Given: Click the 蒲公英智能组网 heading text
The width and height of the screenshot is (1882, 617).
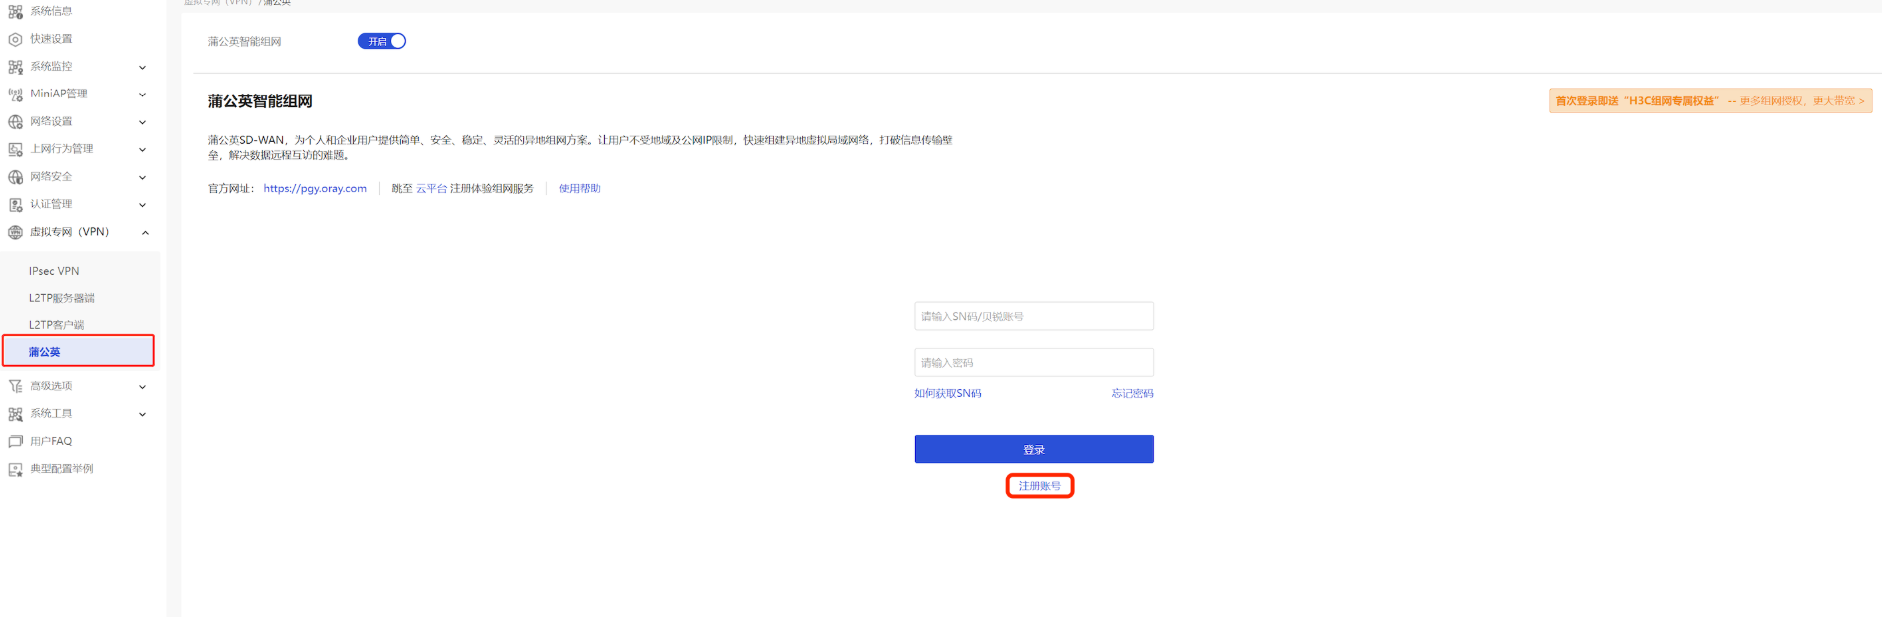Looking at the screenshot, I should pyautogui.click(x=260, y=101).
